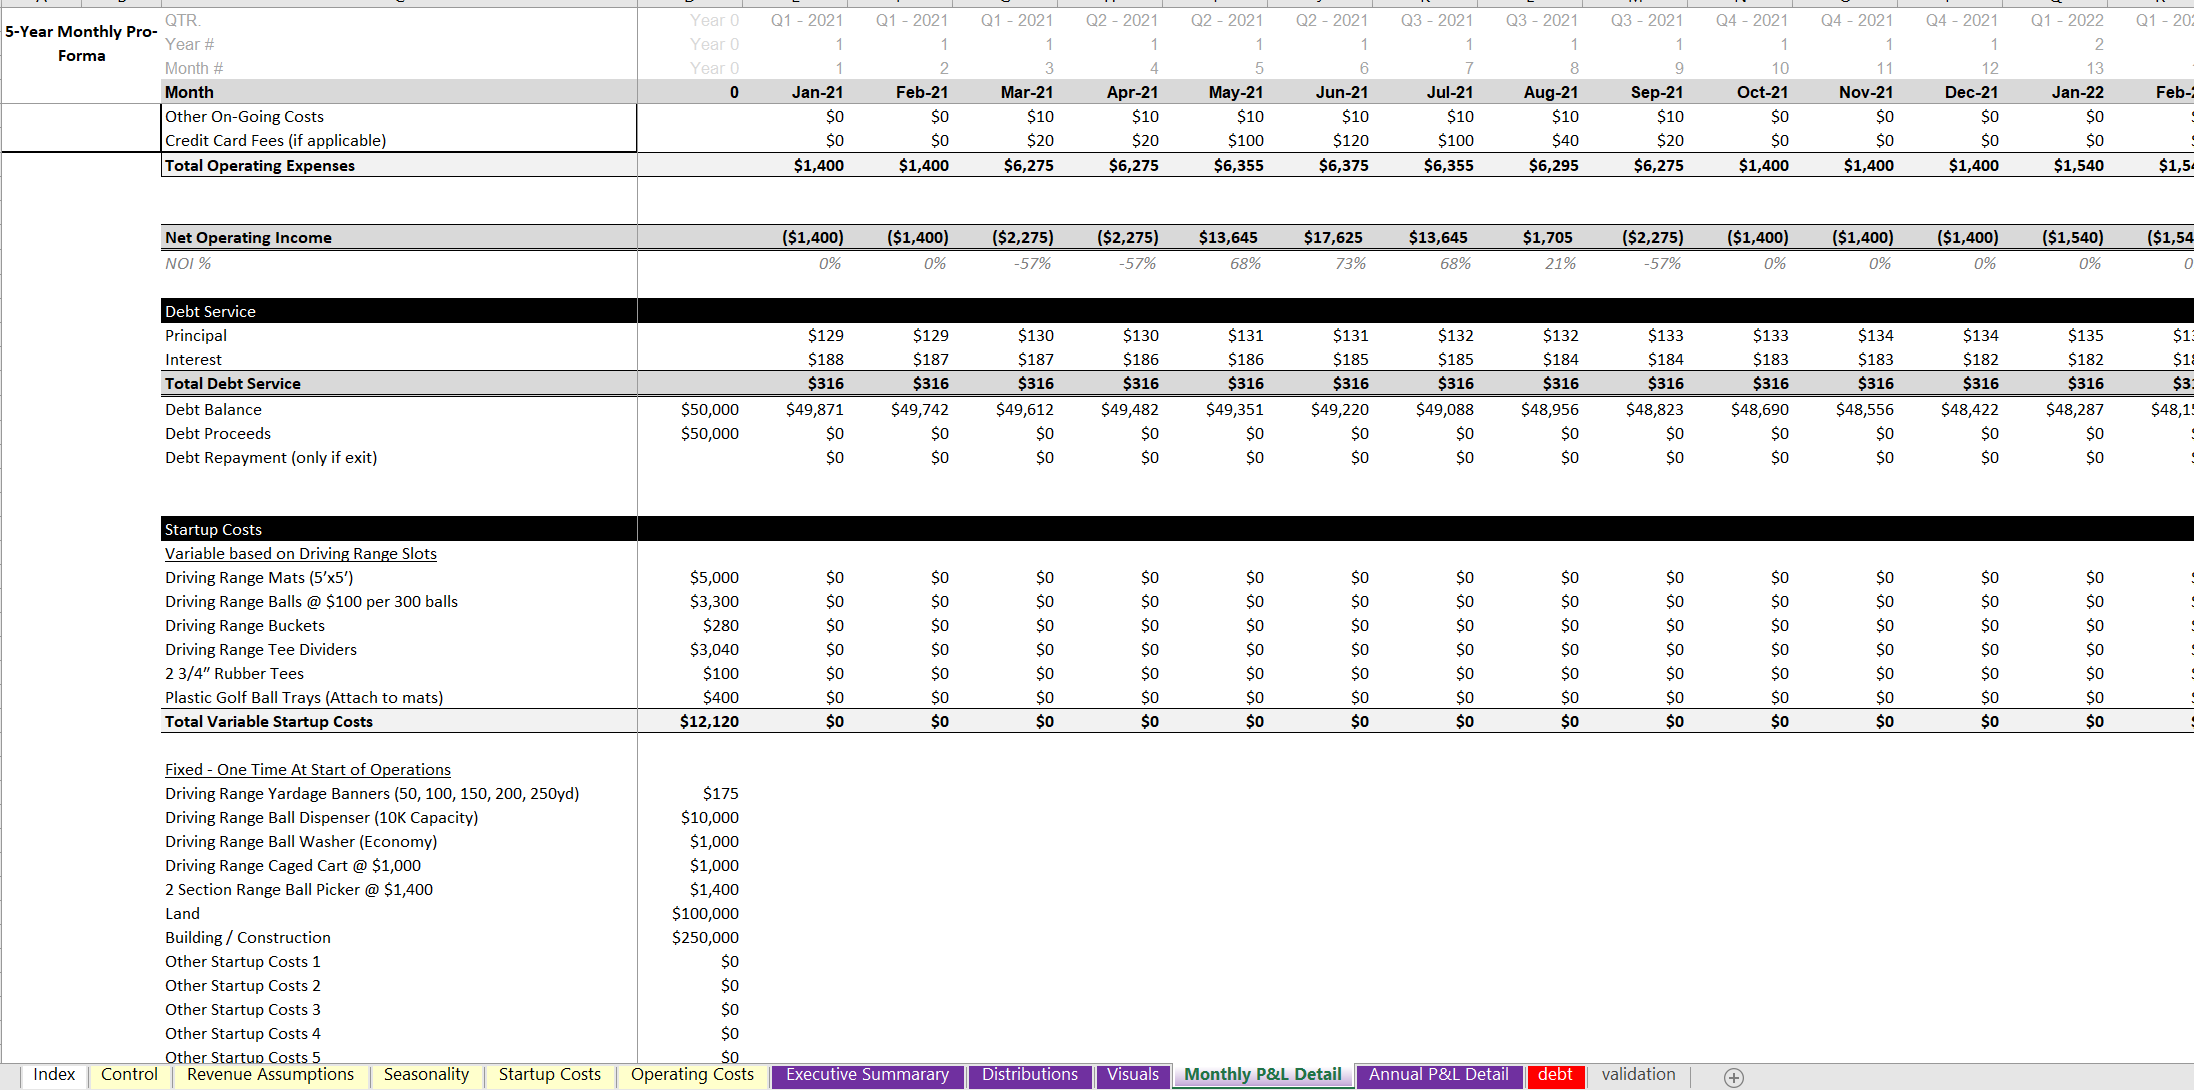
Task: Open the Visuals sheet
Action: [1133, 1074]
